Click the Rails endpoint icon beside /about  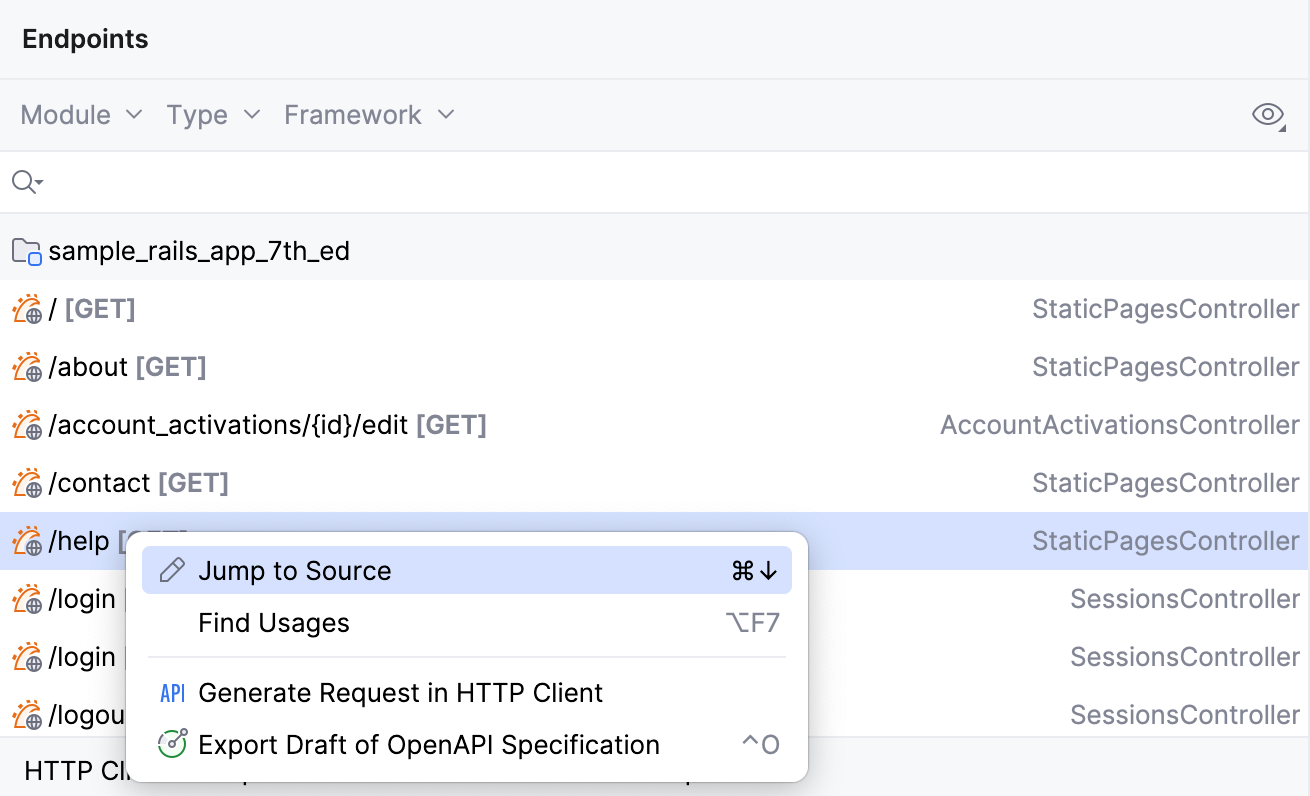[27, 366]
